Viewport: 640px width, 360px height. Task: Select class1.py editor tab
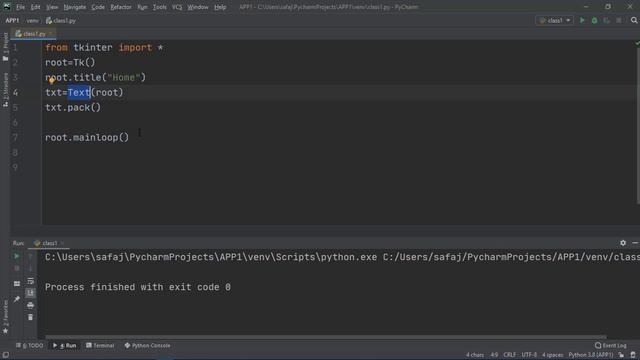(x=34, y=34)
